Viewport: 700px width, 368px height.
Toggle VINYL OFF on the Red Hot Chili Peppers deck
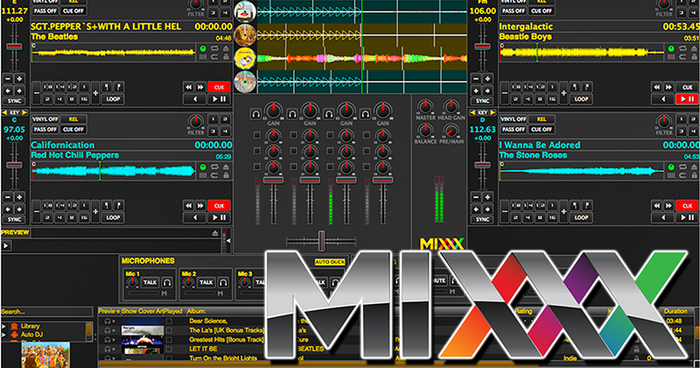tap(45, 119)
